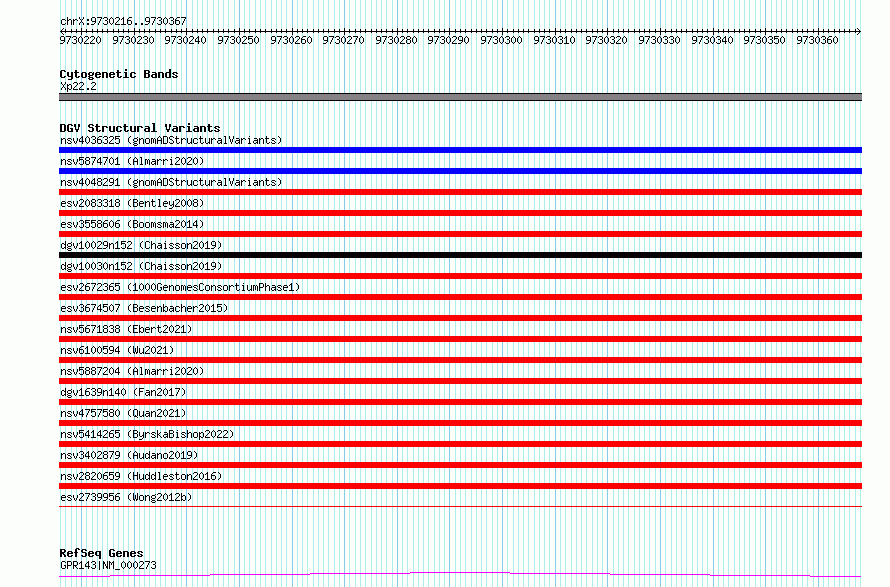This screenshot has width=890, height=587.
Task: Click the DGV Structural Variants track heading
Action: point(140,128)
